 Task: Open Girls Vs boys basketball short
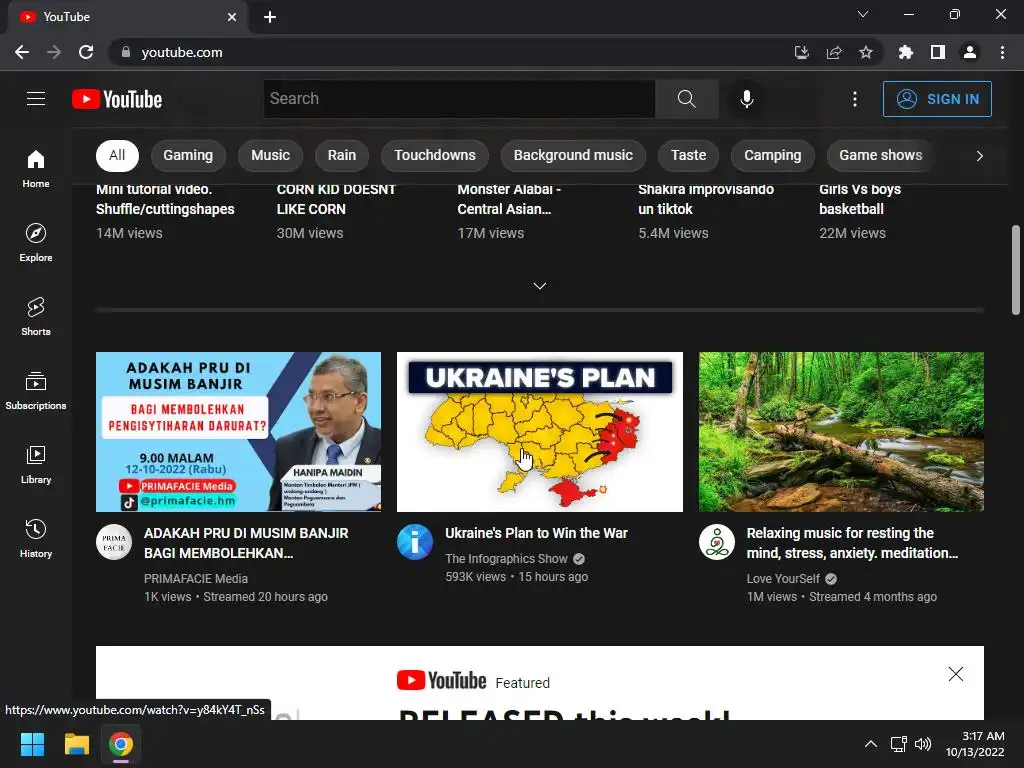[860, 199]
